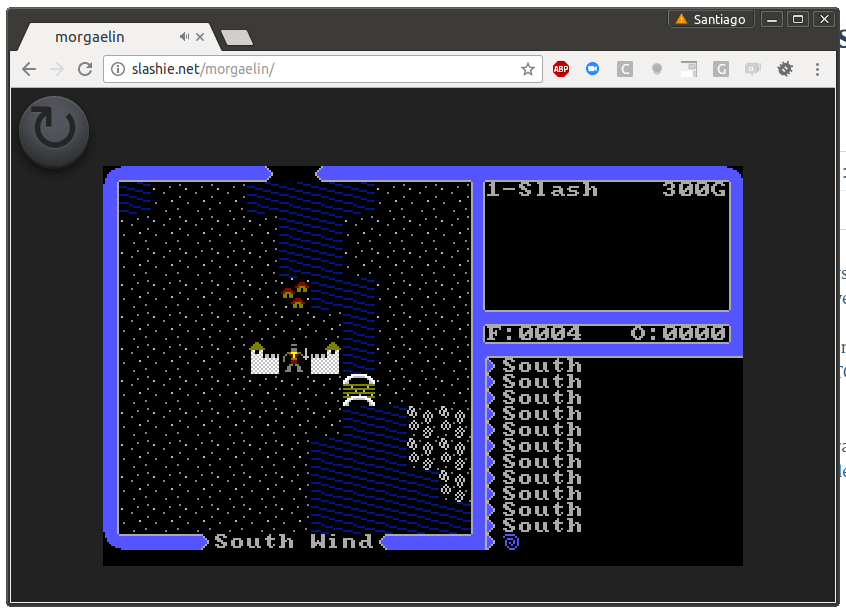Screen dimensions: 846x616
Task: Bookmark this page with the star icon
Action: (527, 69)
